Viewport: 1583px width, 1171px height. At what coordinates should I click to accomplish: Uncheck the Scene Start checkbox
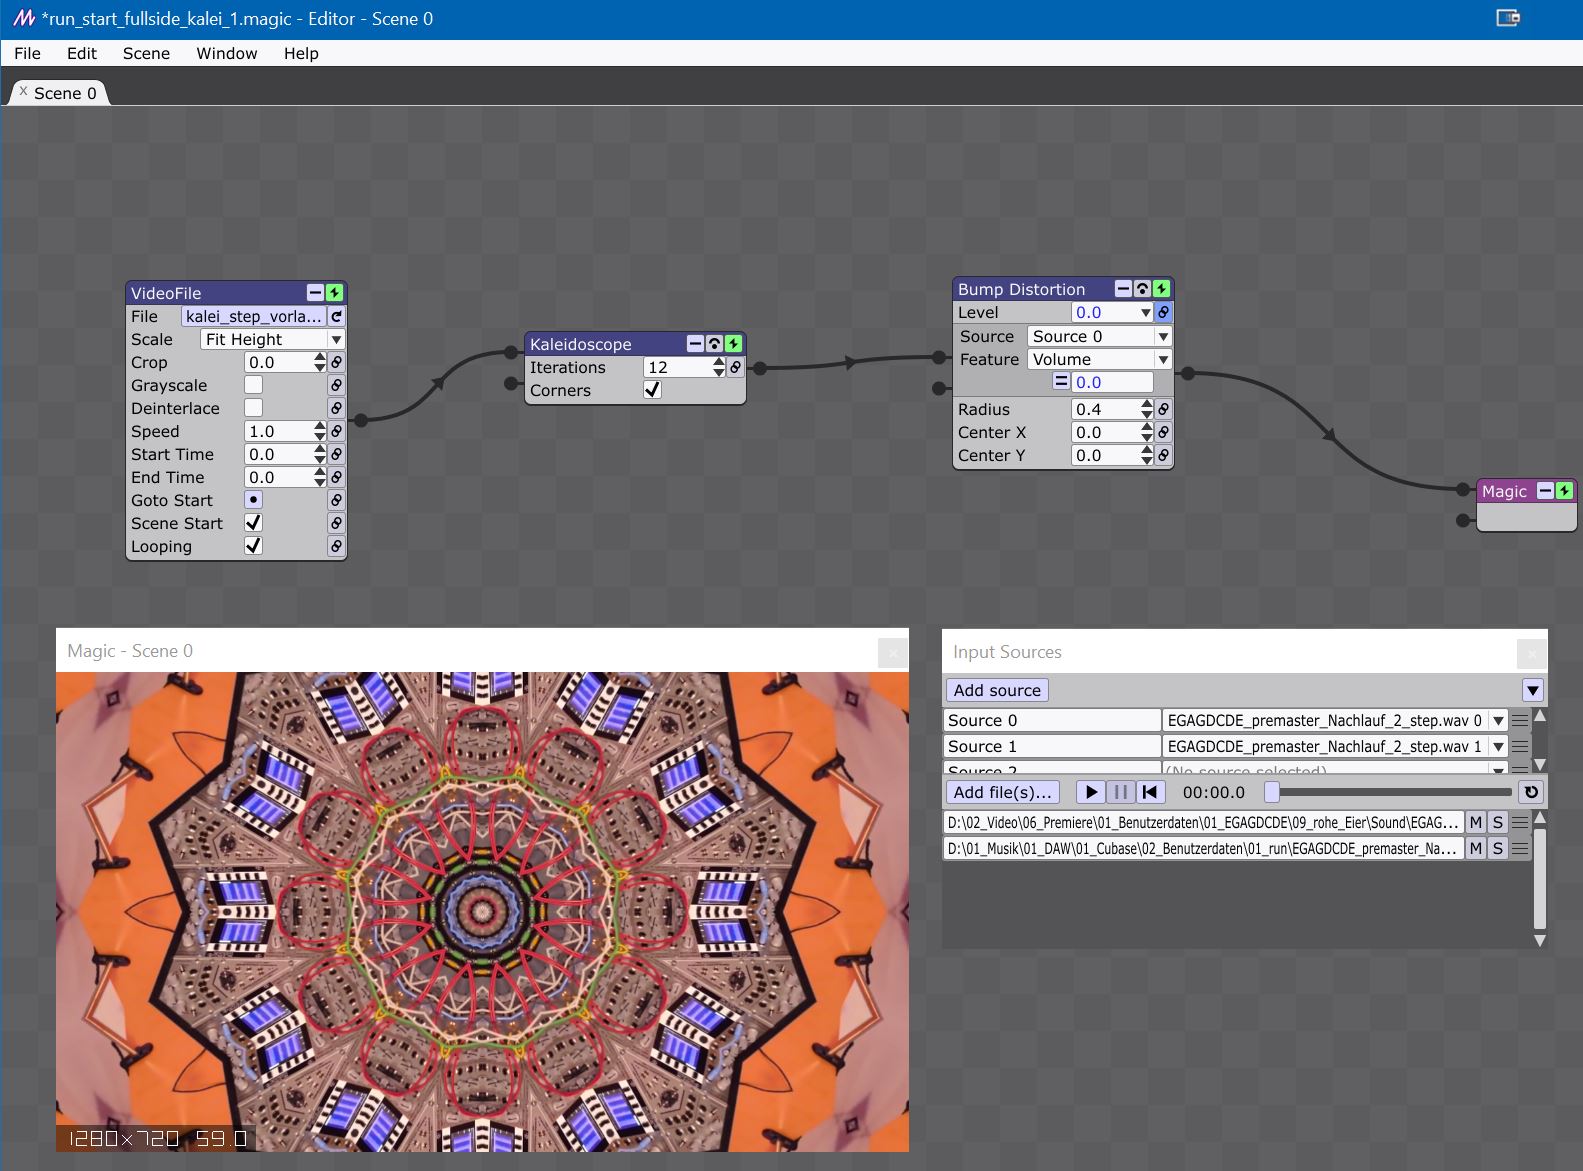point(254,523)
